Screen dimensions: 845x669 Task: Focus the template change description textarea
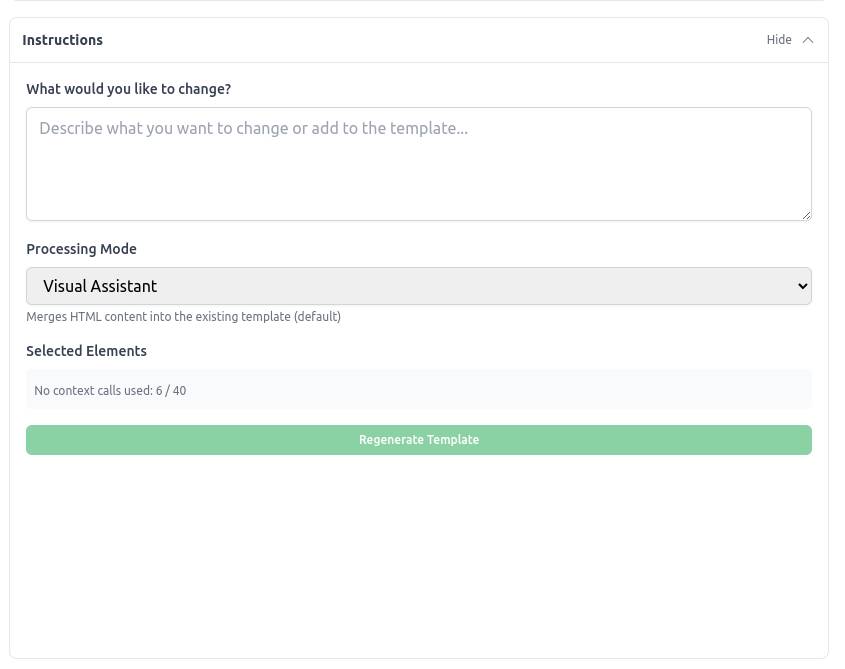[418, 164]
